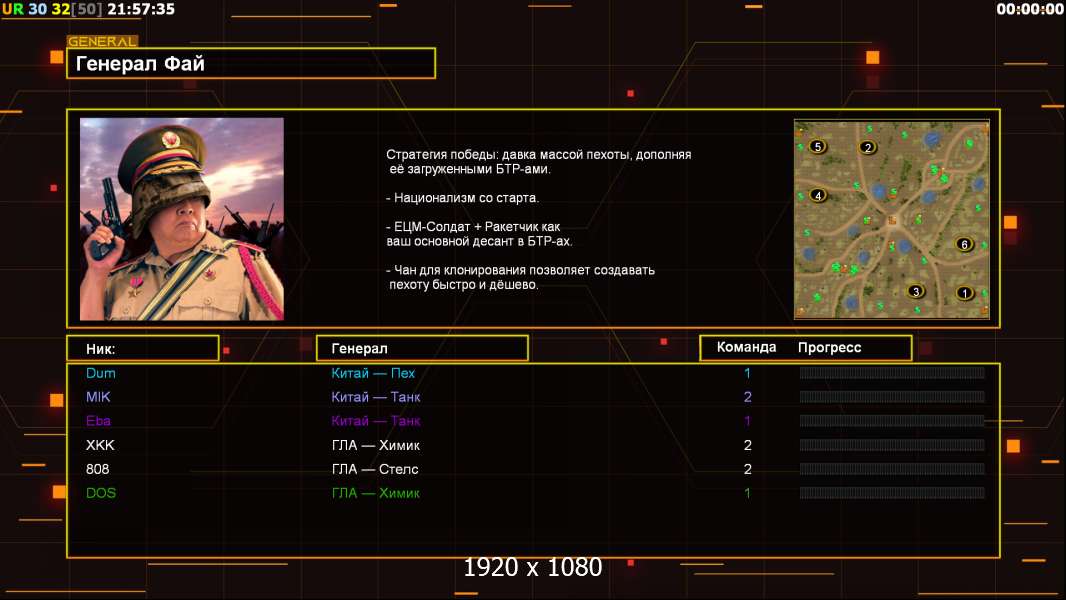Click 'Китай — Танк' general for MIK
This screenshot has height=600, width=1066.
tap(376, 397)
